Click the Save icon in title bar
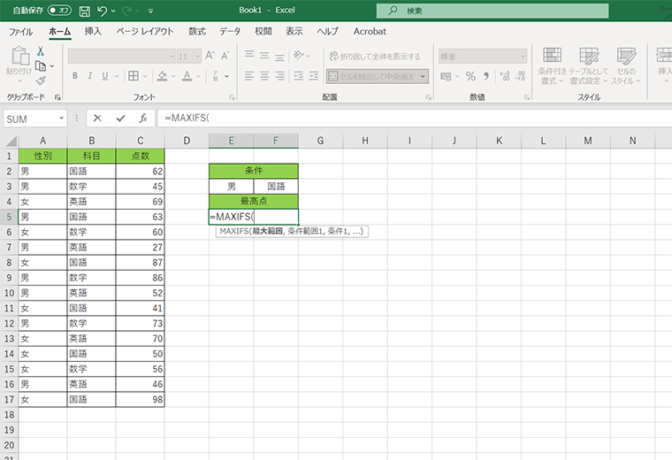The image size is (672, 460). click(x=84, y=11)
